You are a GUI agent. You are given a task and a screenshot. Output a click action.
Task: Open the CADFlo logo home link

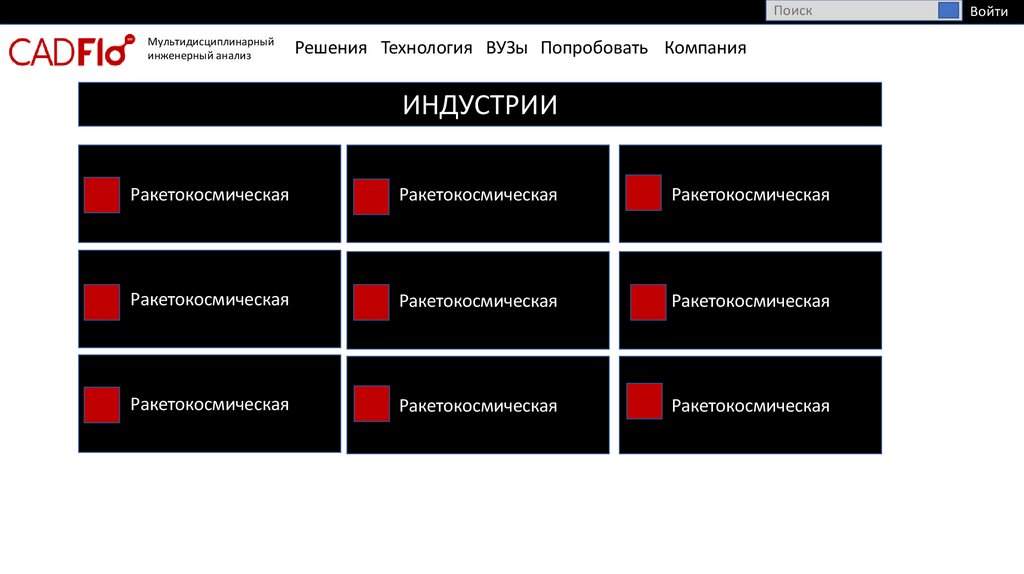[71, 50]
